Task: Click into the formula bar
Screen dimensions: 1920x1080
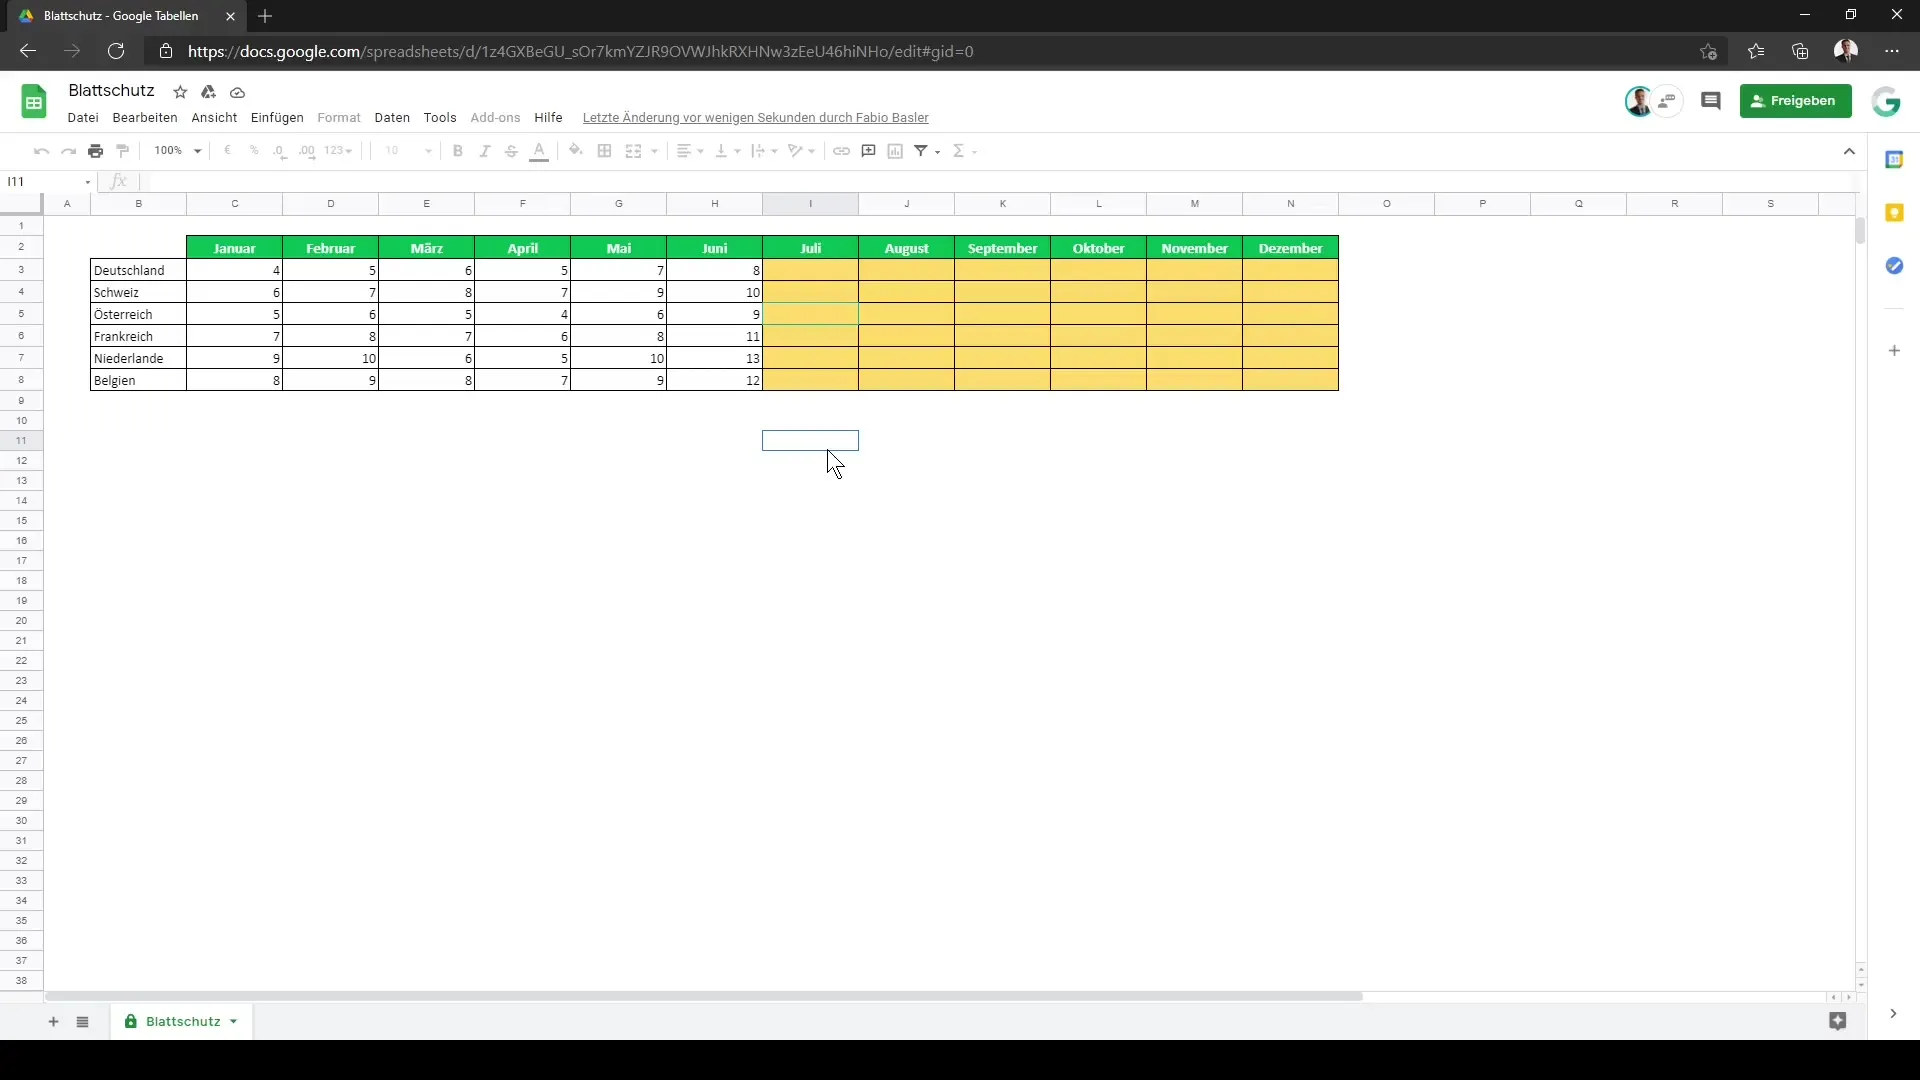Action: pyautogui.click(x=1000, y=182)
